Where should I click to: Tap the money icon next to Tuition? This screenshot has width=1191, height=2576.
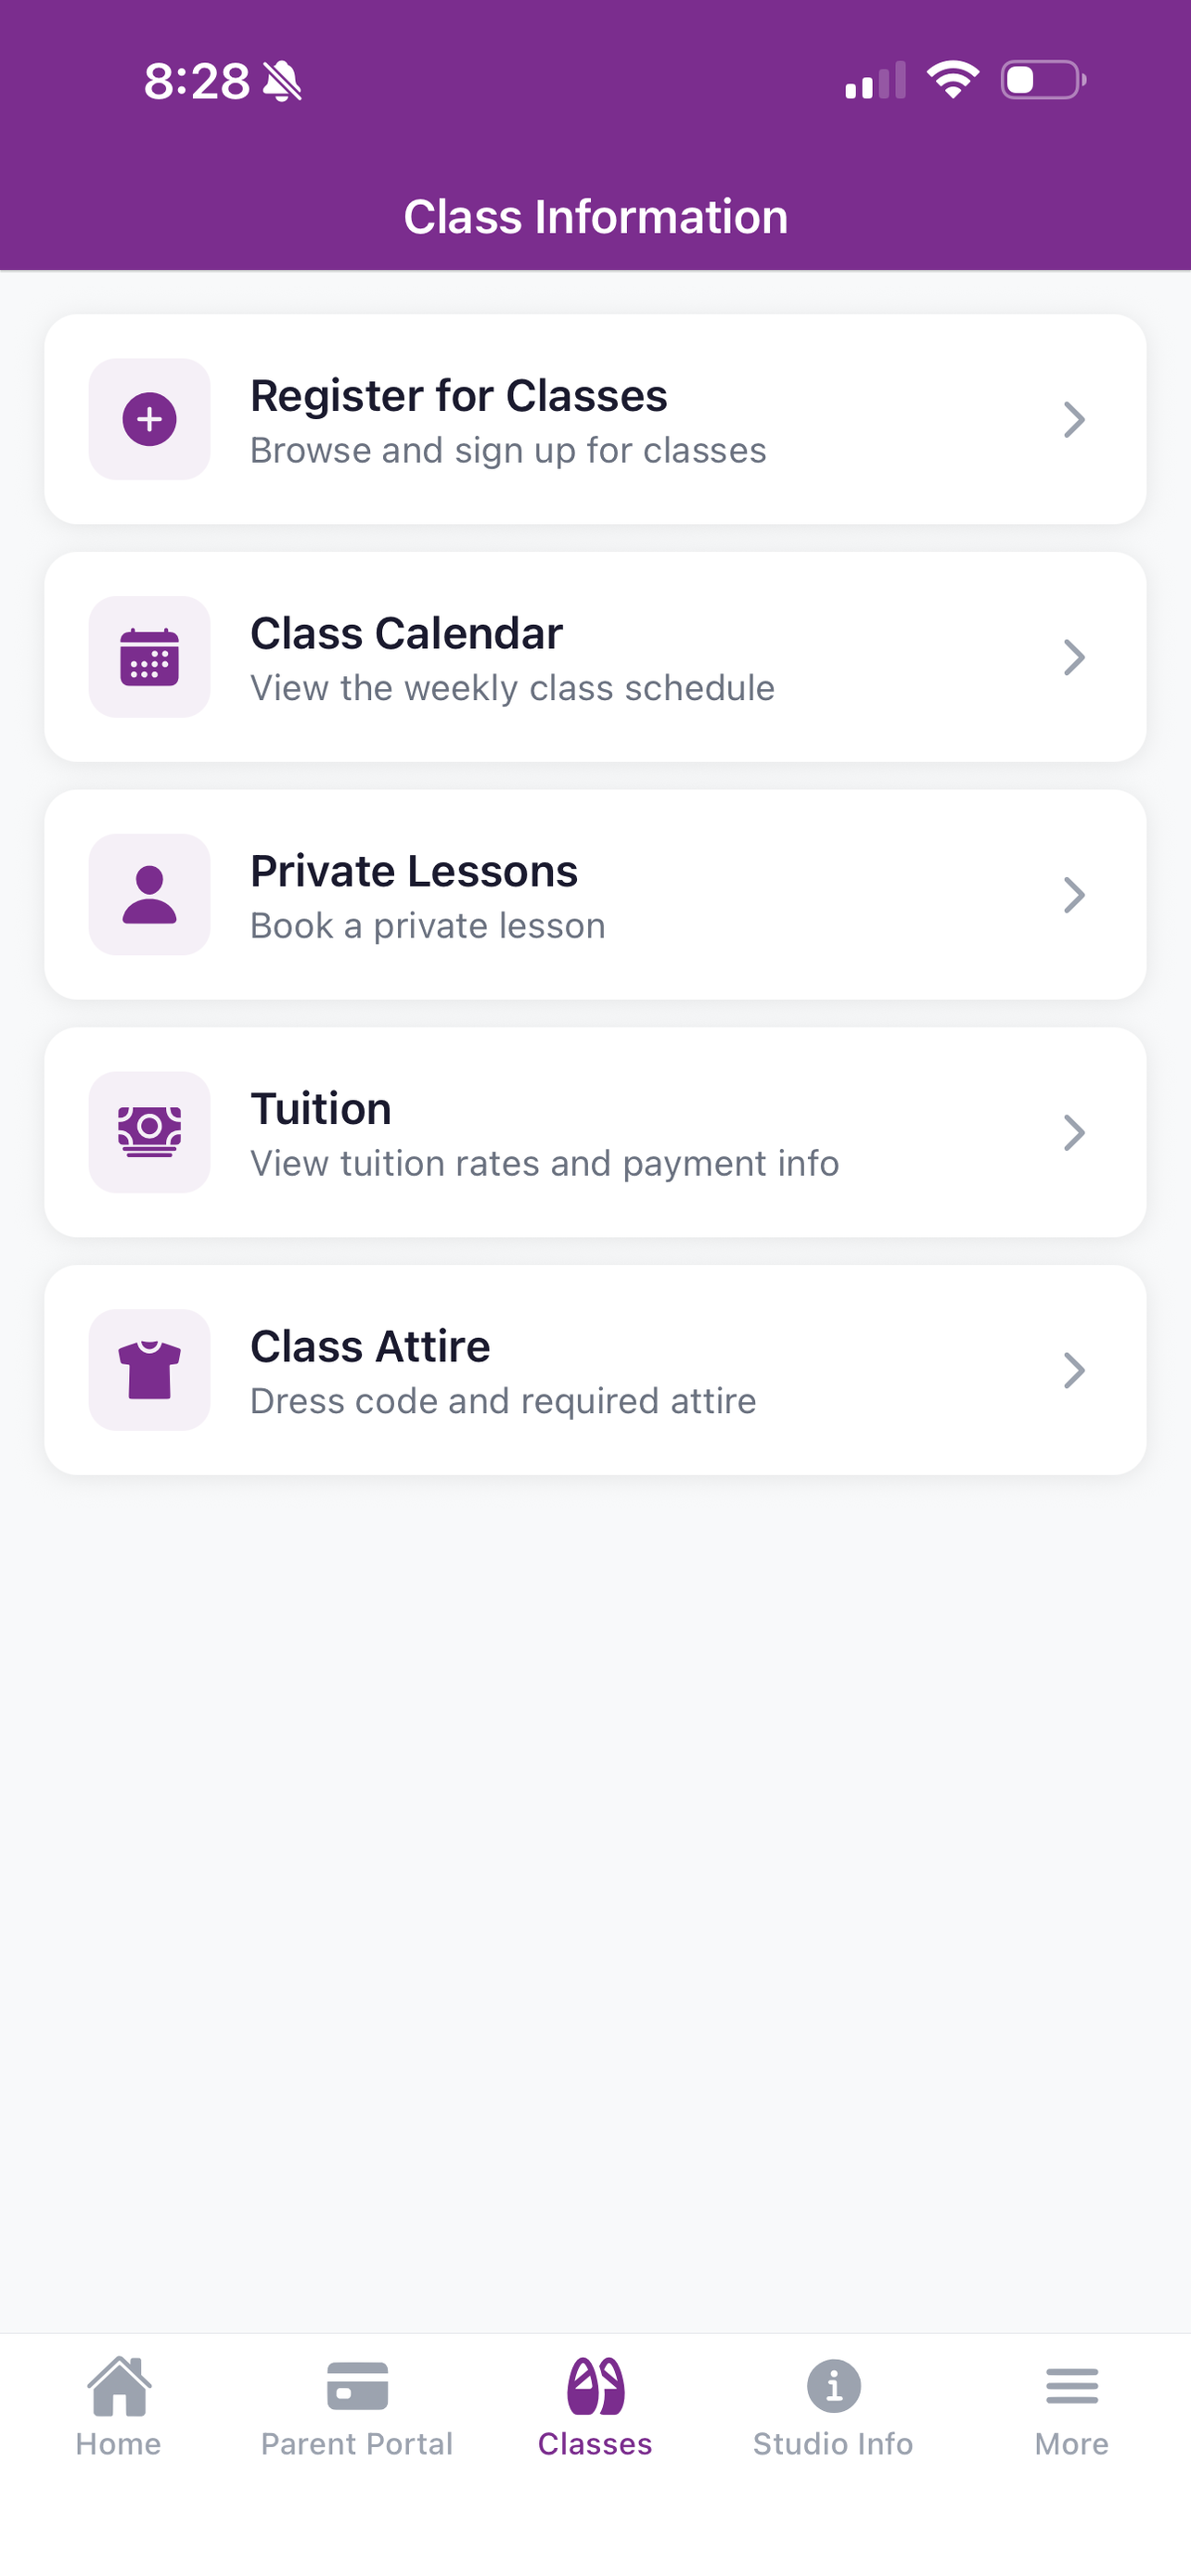point(149,1132)
